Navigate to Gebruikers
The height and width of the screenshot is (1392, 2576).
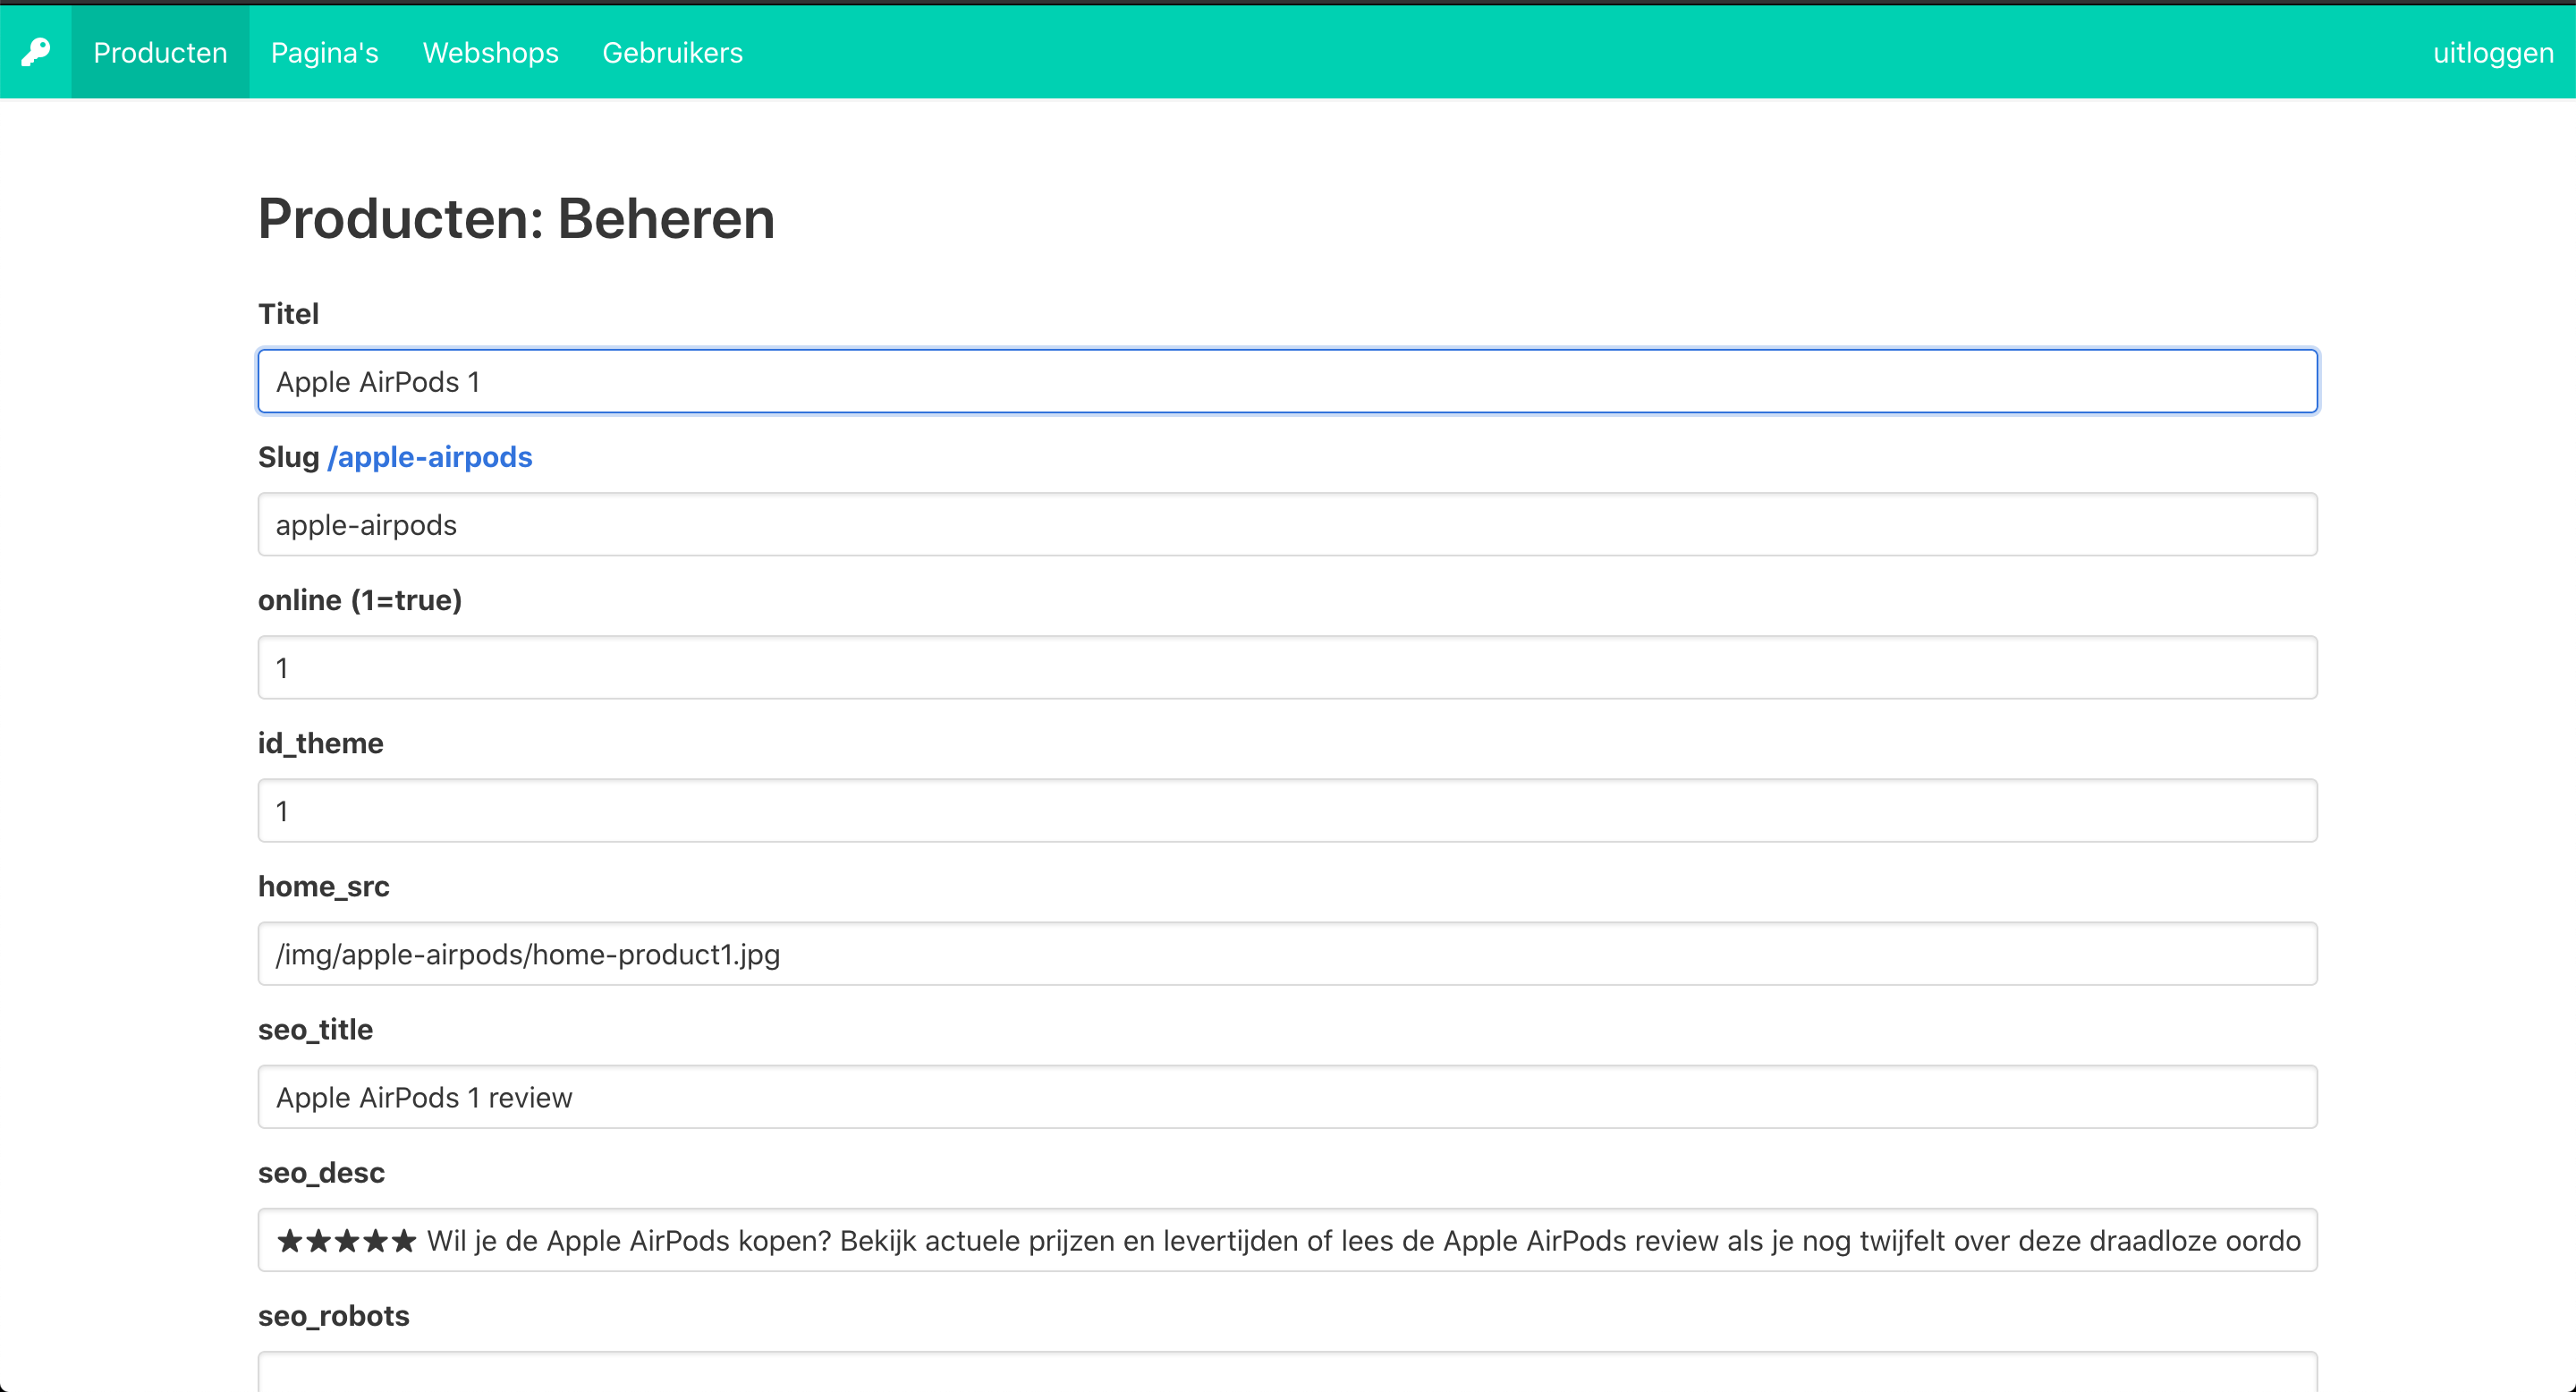672,52
